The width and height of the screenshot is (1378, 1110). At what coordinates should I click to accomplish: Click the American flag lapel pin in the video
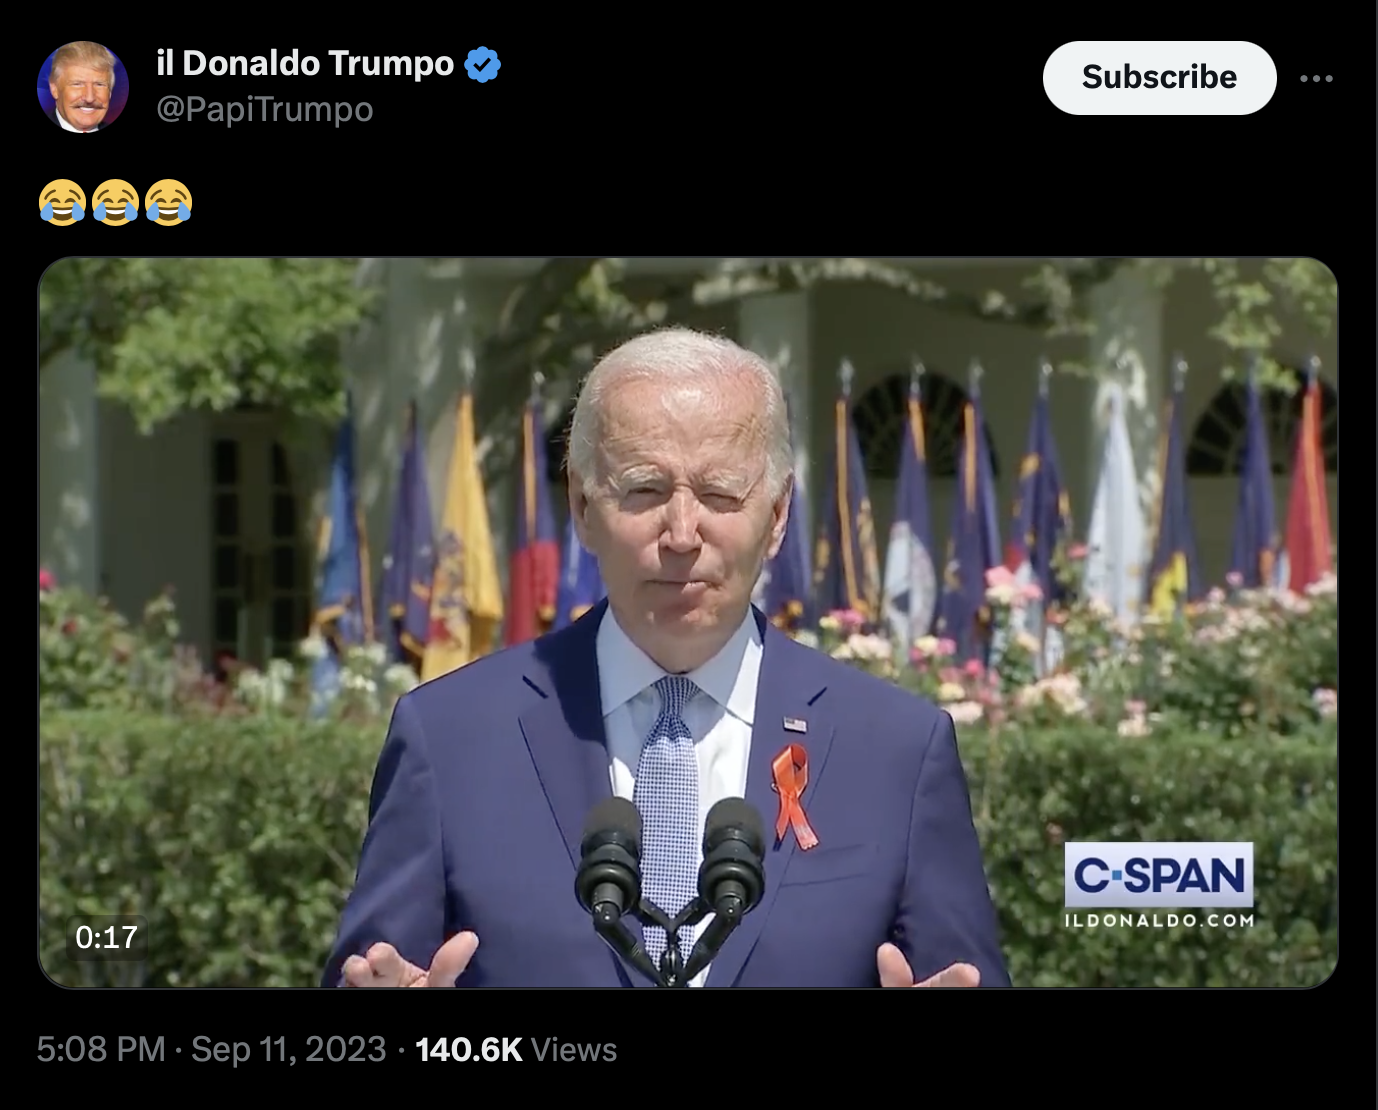794,724
